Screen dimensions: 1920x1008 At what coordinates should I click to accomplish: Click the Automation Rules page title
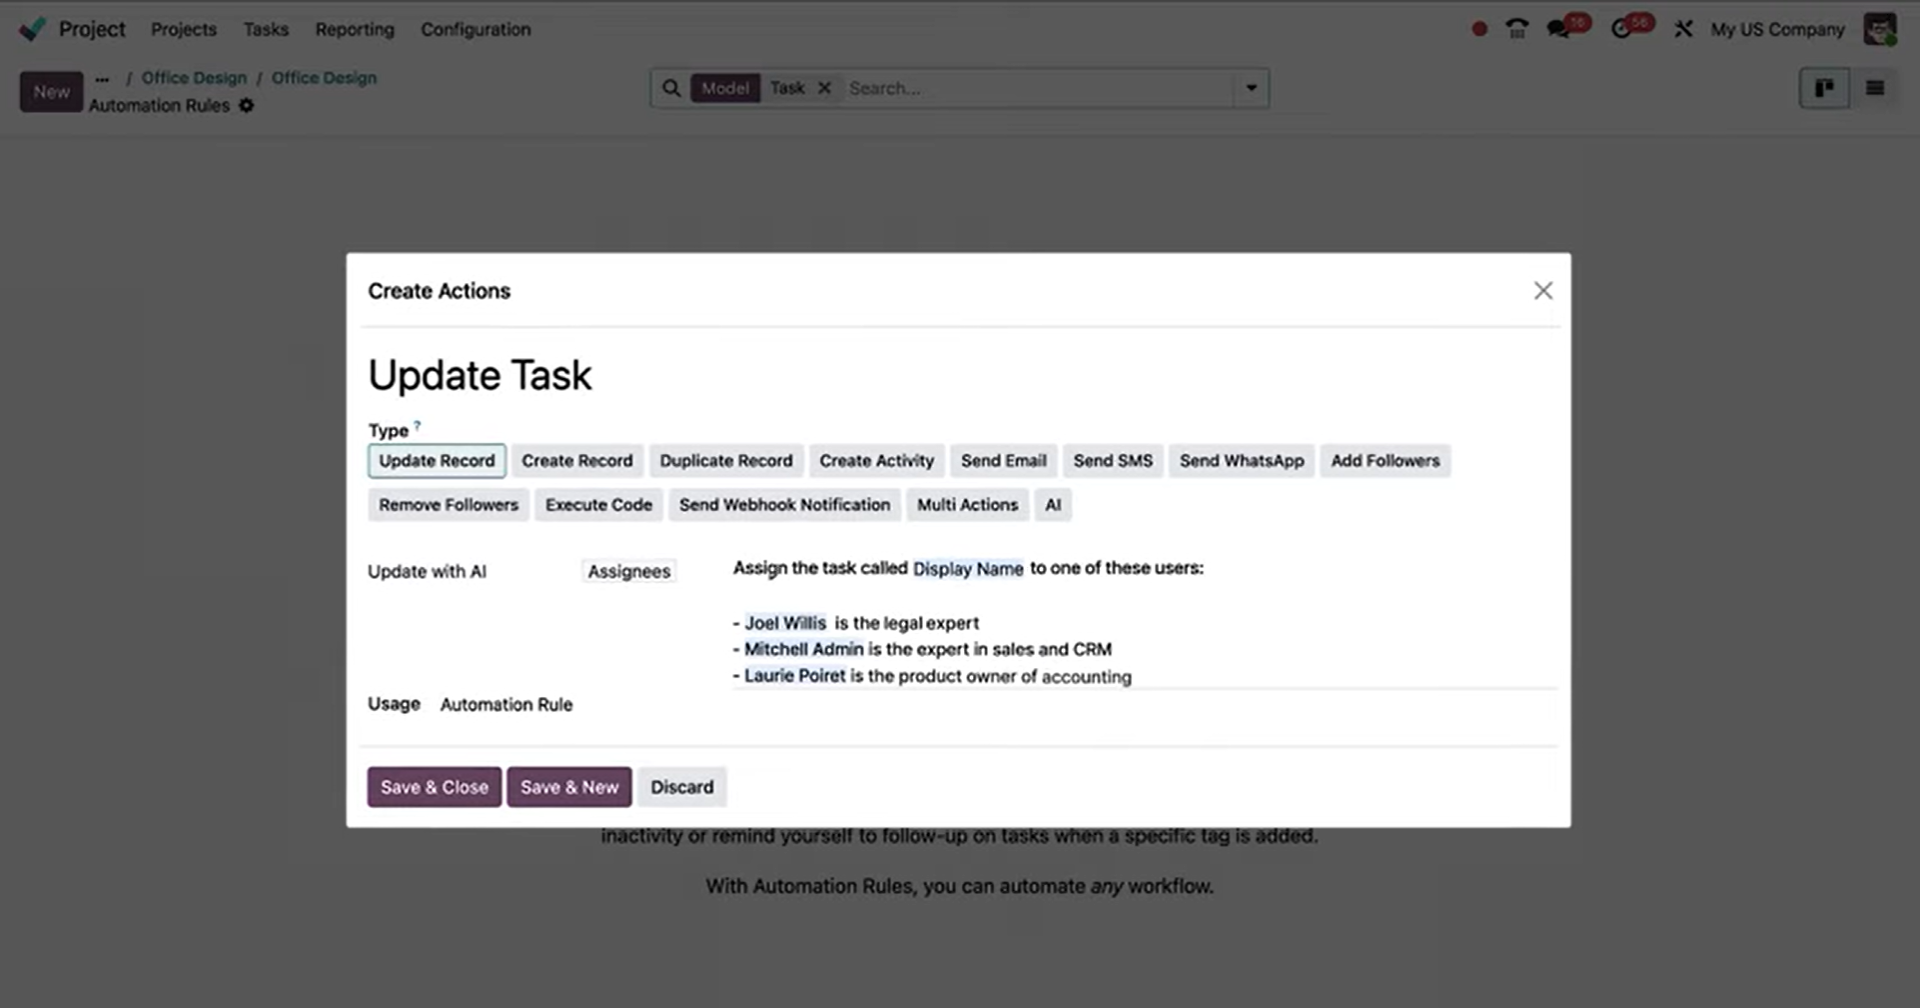(159, 105)
